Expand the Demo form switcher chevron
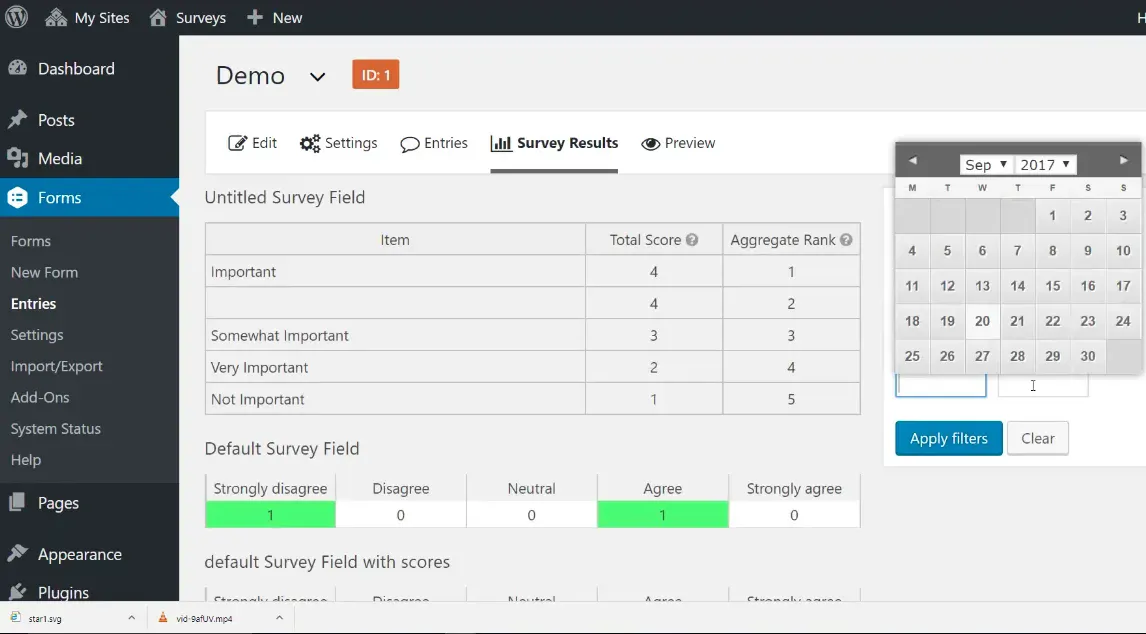Viewport: 1146px width, 634px height. pos(317,77)
